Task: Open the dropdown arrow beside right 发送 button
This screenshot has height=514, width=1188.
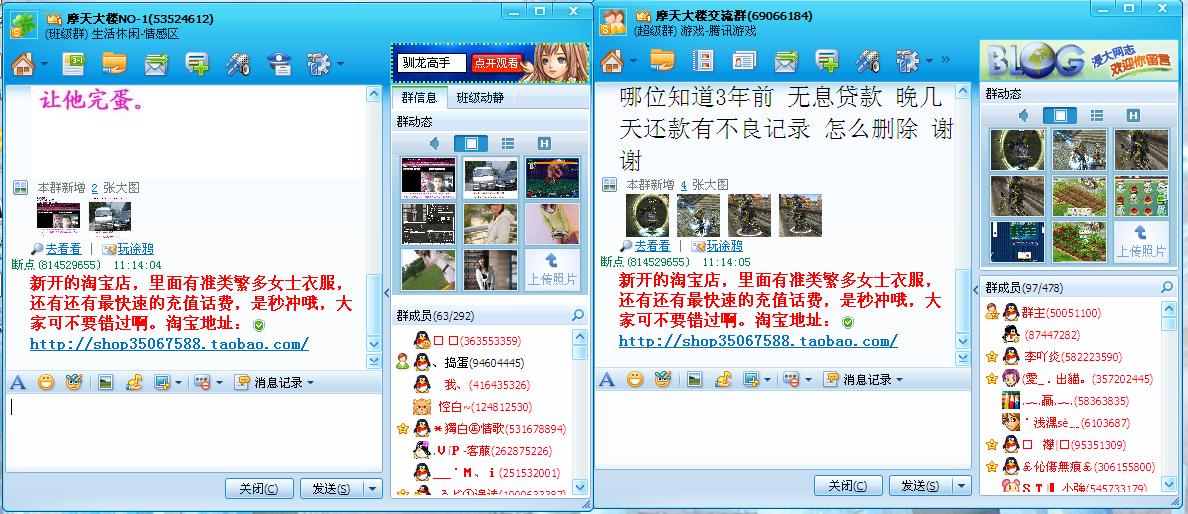Action: (962, 485)
